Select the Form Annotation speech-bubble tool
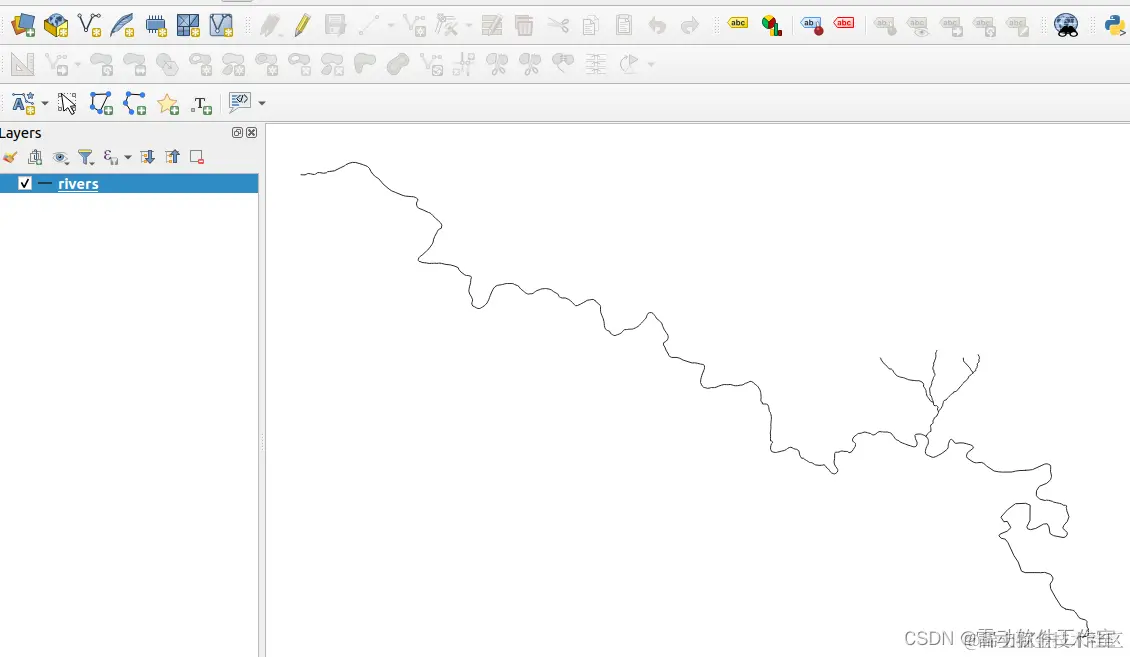Screen dimensions: 1130x657 (x=239, y=102)
